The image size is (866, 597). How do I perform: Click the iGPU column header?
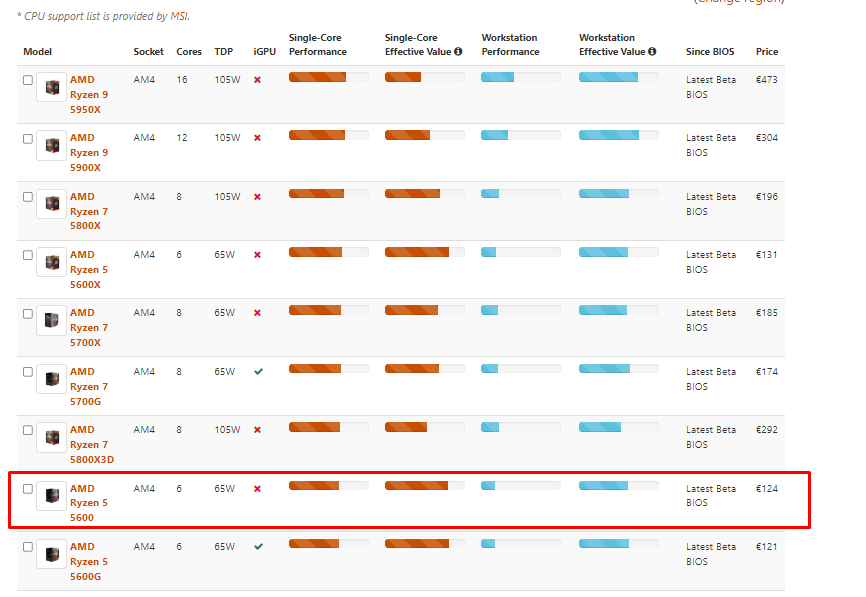tap(265, 52)
